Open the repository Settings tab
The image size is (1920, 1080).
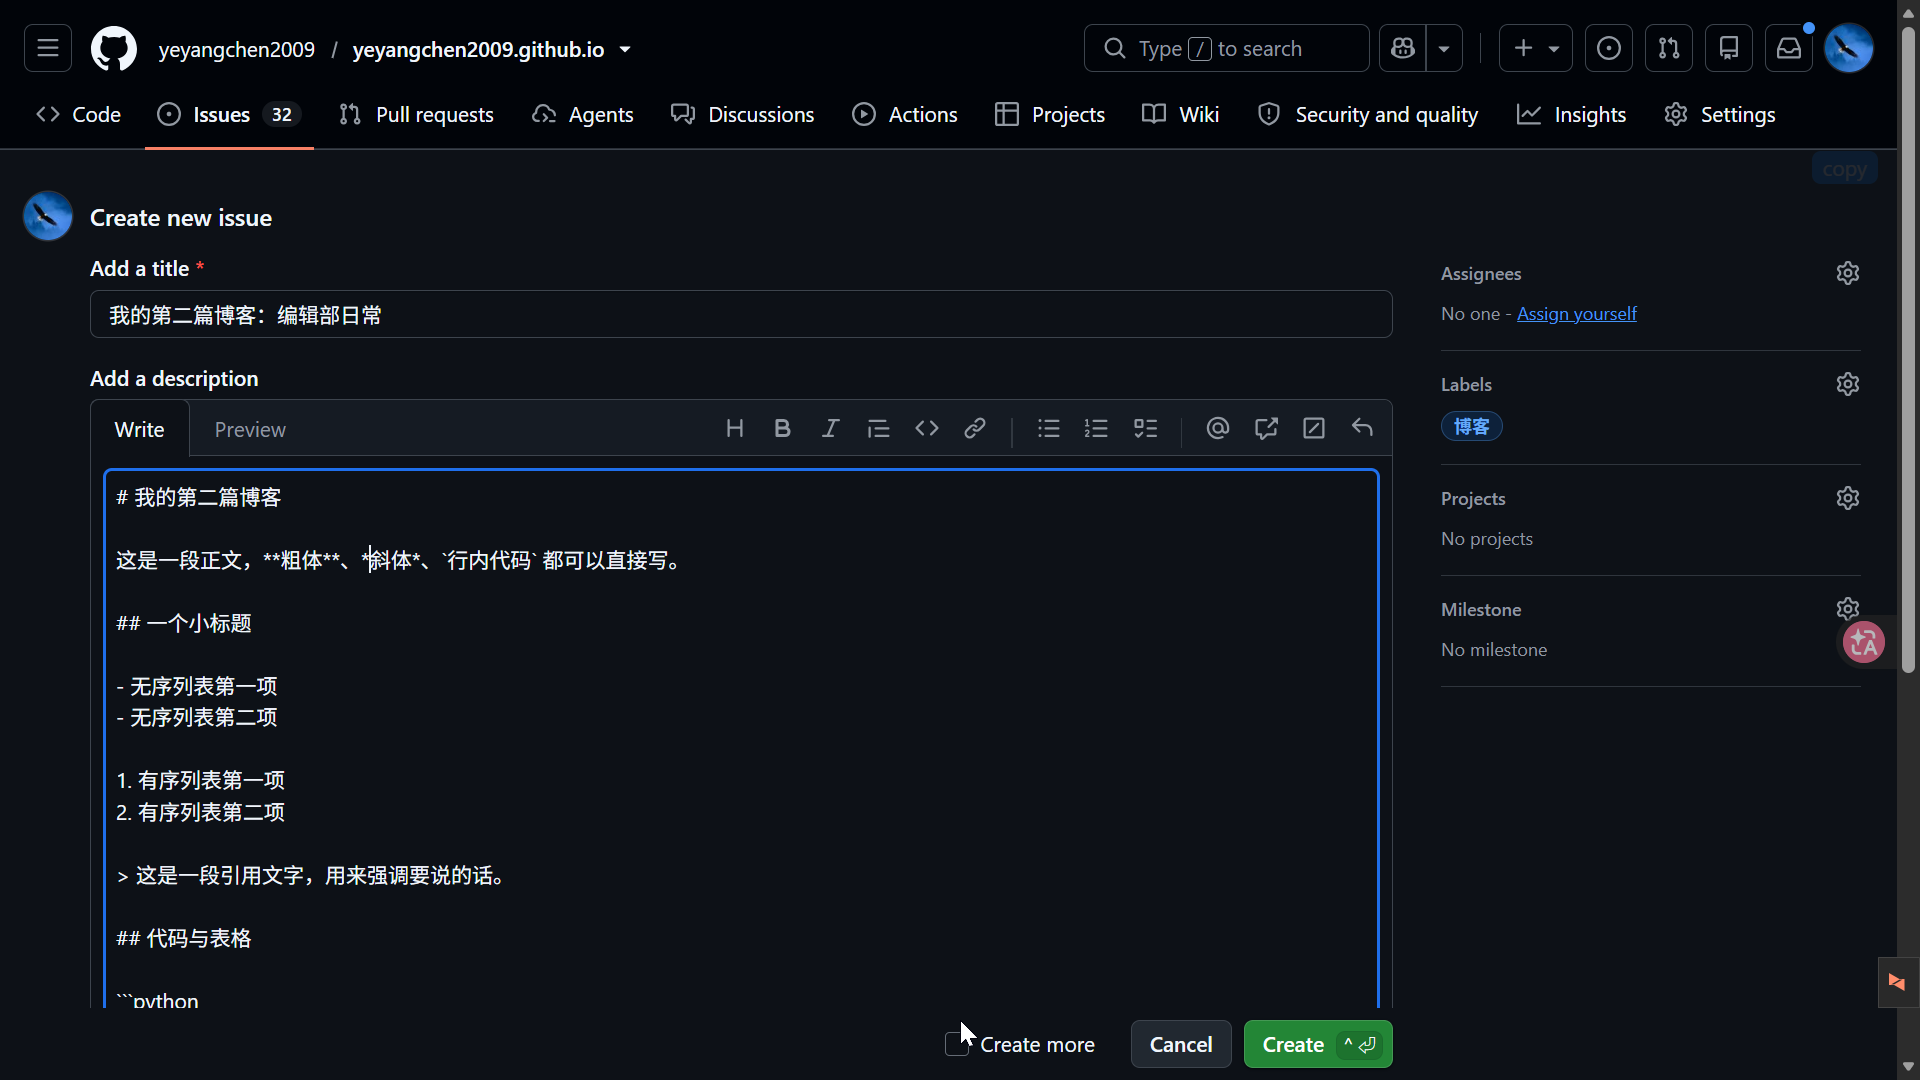tap(1720, 115)
